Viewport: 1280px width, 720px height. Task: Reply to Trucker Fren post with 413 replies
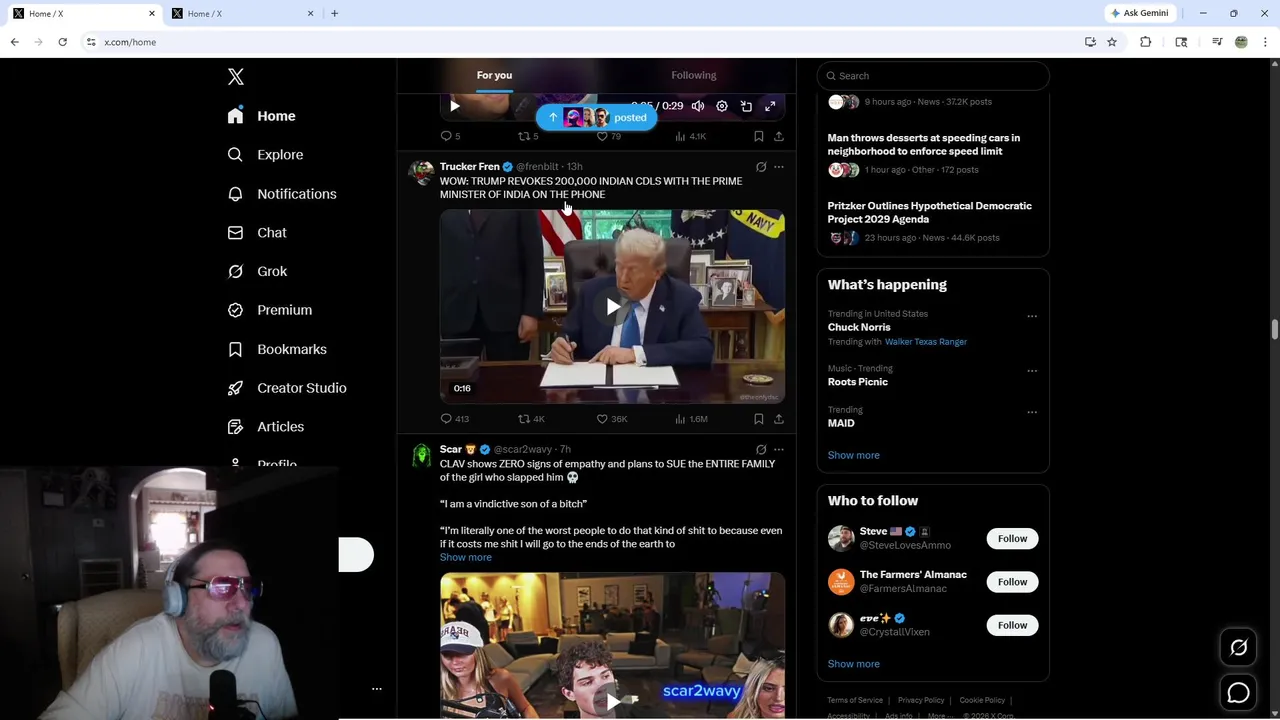(x=454, y=419)
